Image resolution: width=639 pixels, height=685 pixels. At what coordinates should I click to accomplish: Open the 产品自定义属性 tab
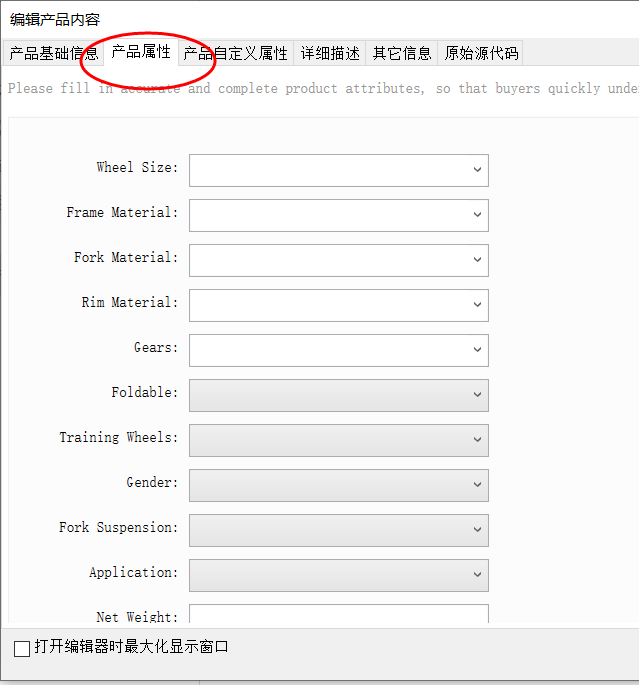(235, 53)
